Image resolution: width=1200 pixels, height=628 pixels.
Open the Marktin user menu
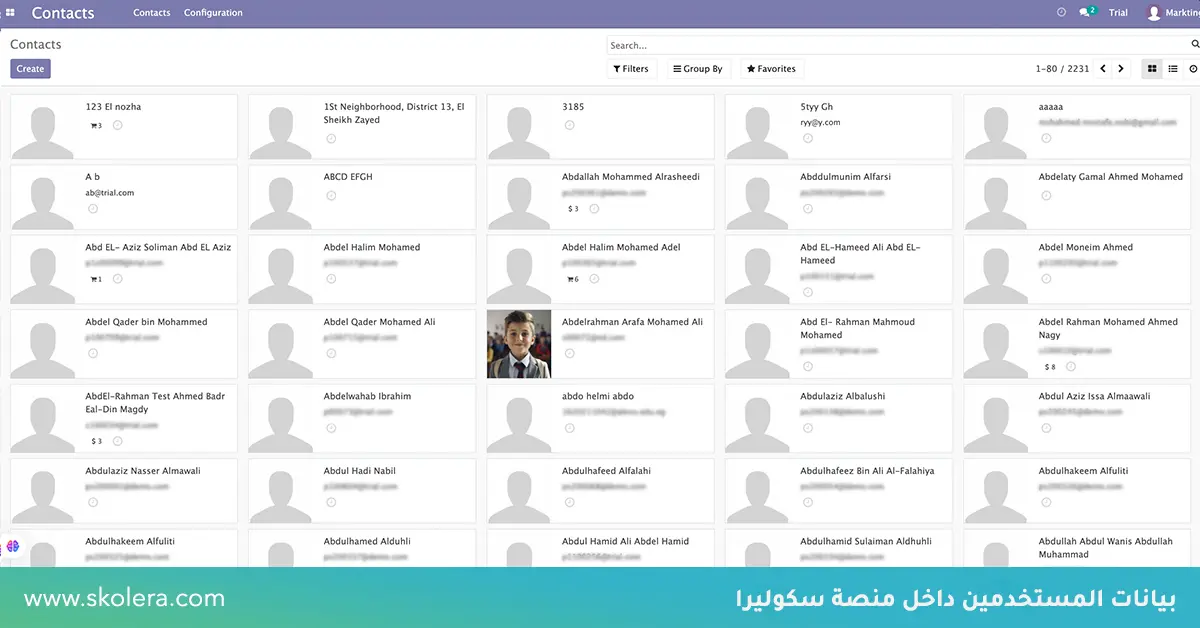click(x=1174, y=13)
